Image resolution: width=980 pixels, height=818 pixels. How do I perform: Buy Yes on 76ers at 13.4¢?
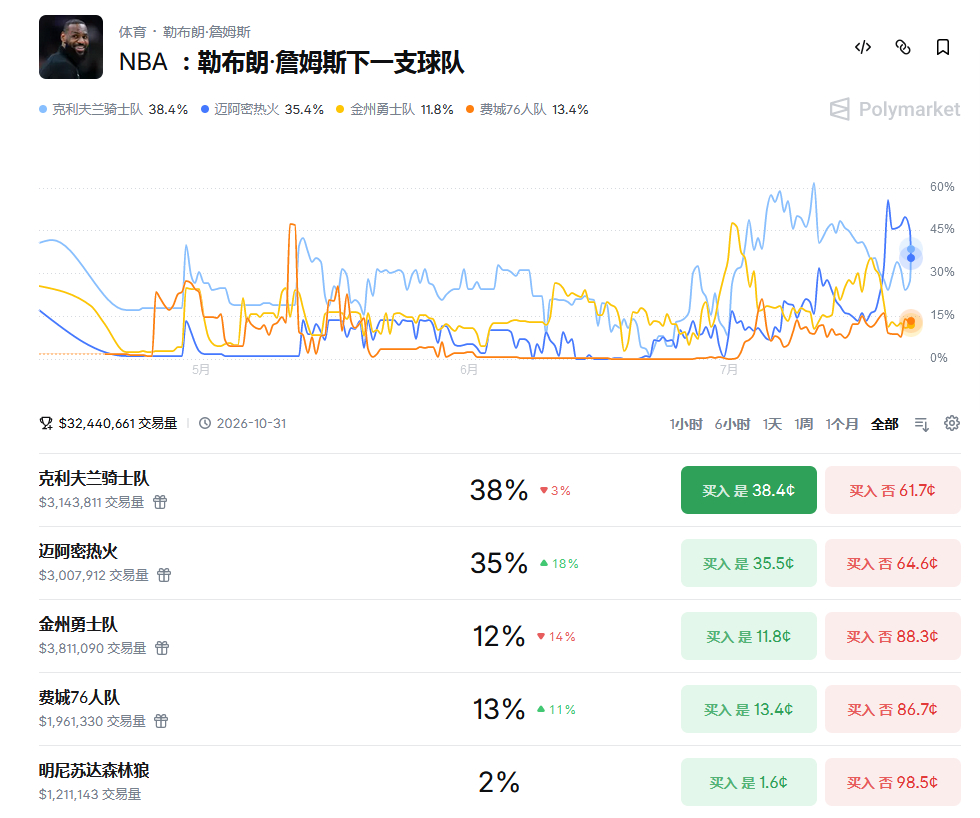coord(749,709)
